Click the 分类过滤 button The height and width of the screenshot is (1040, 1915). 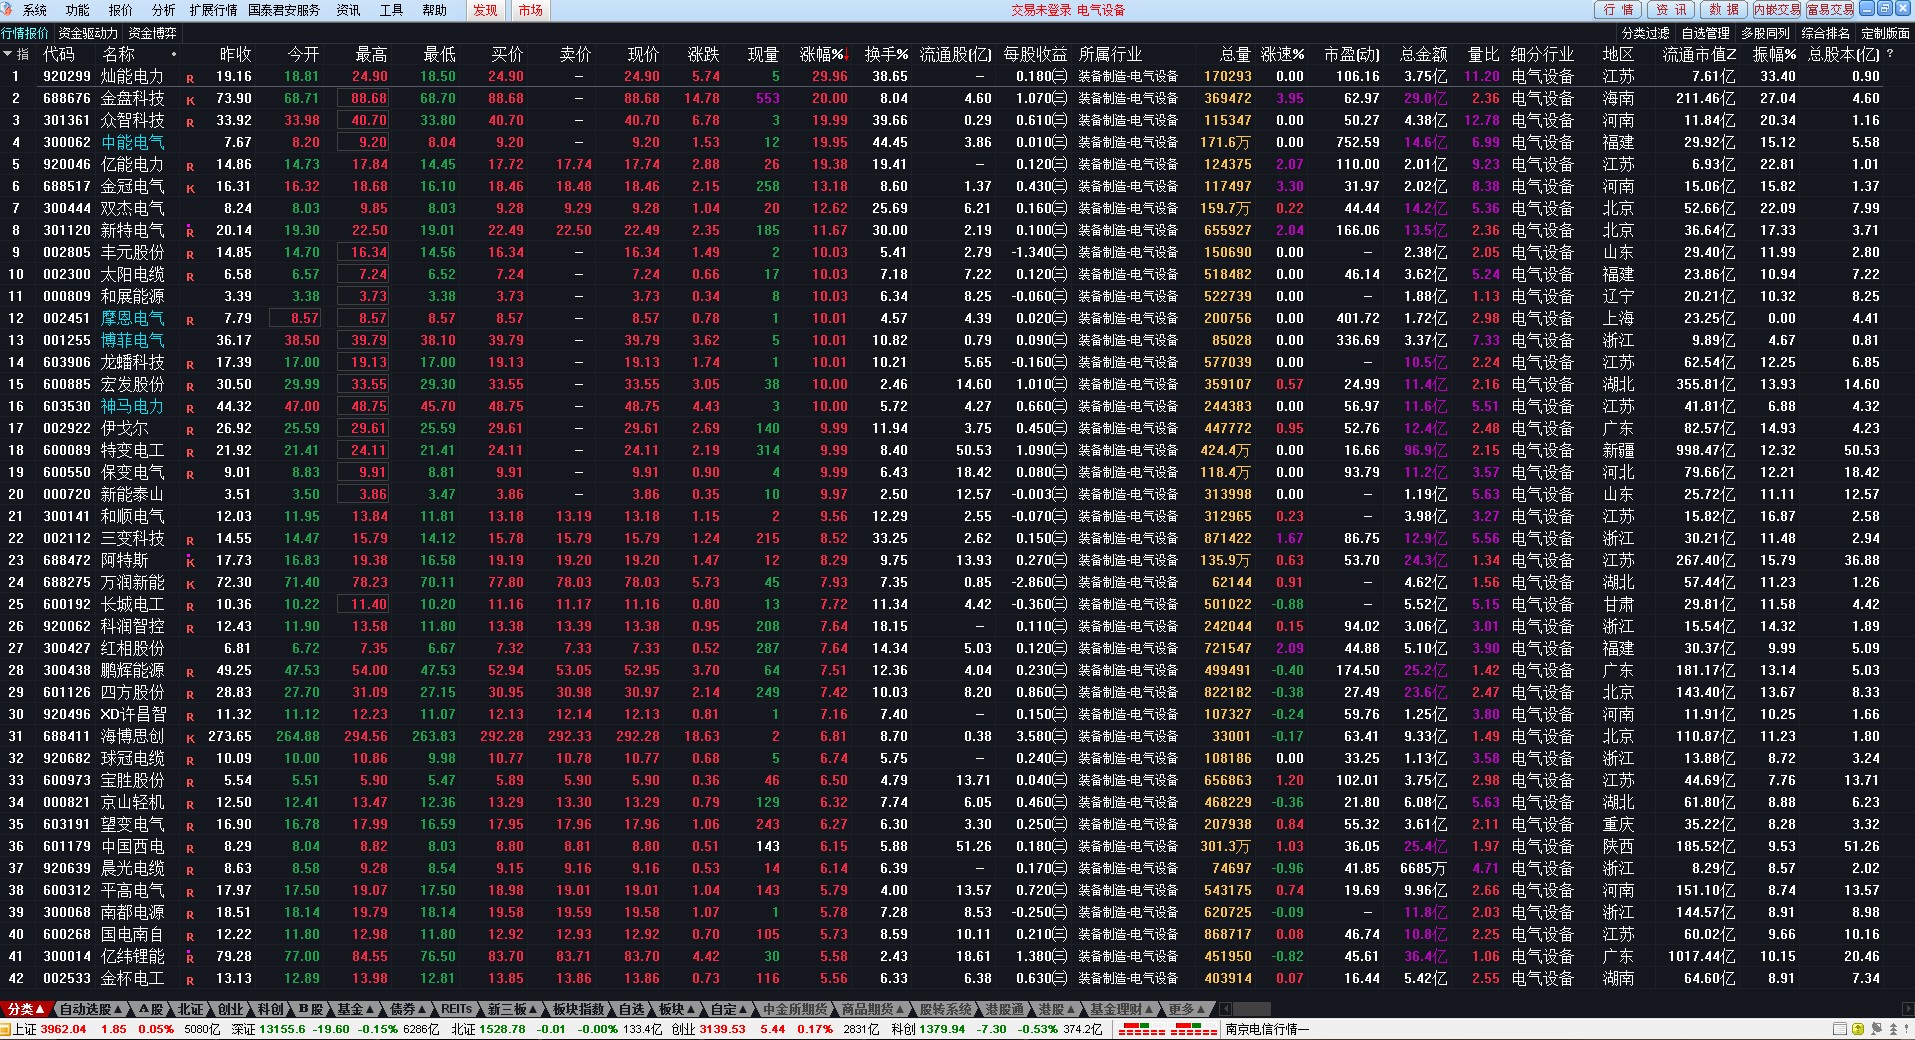click(1646, 33)
